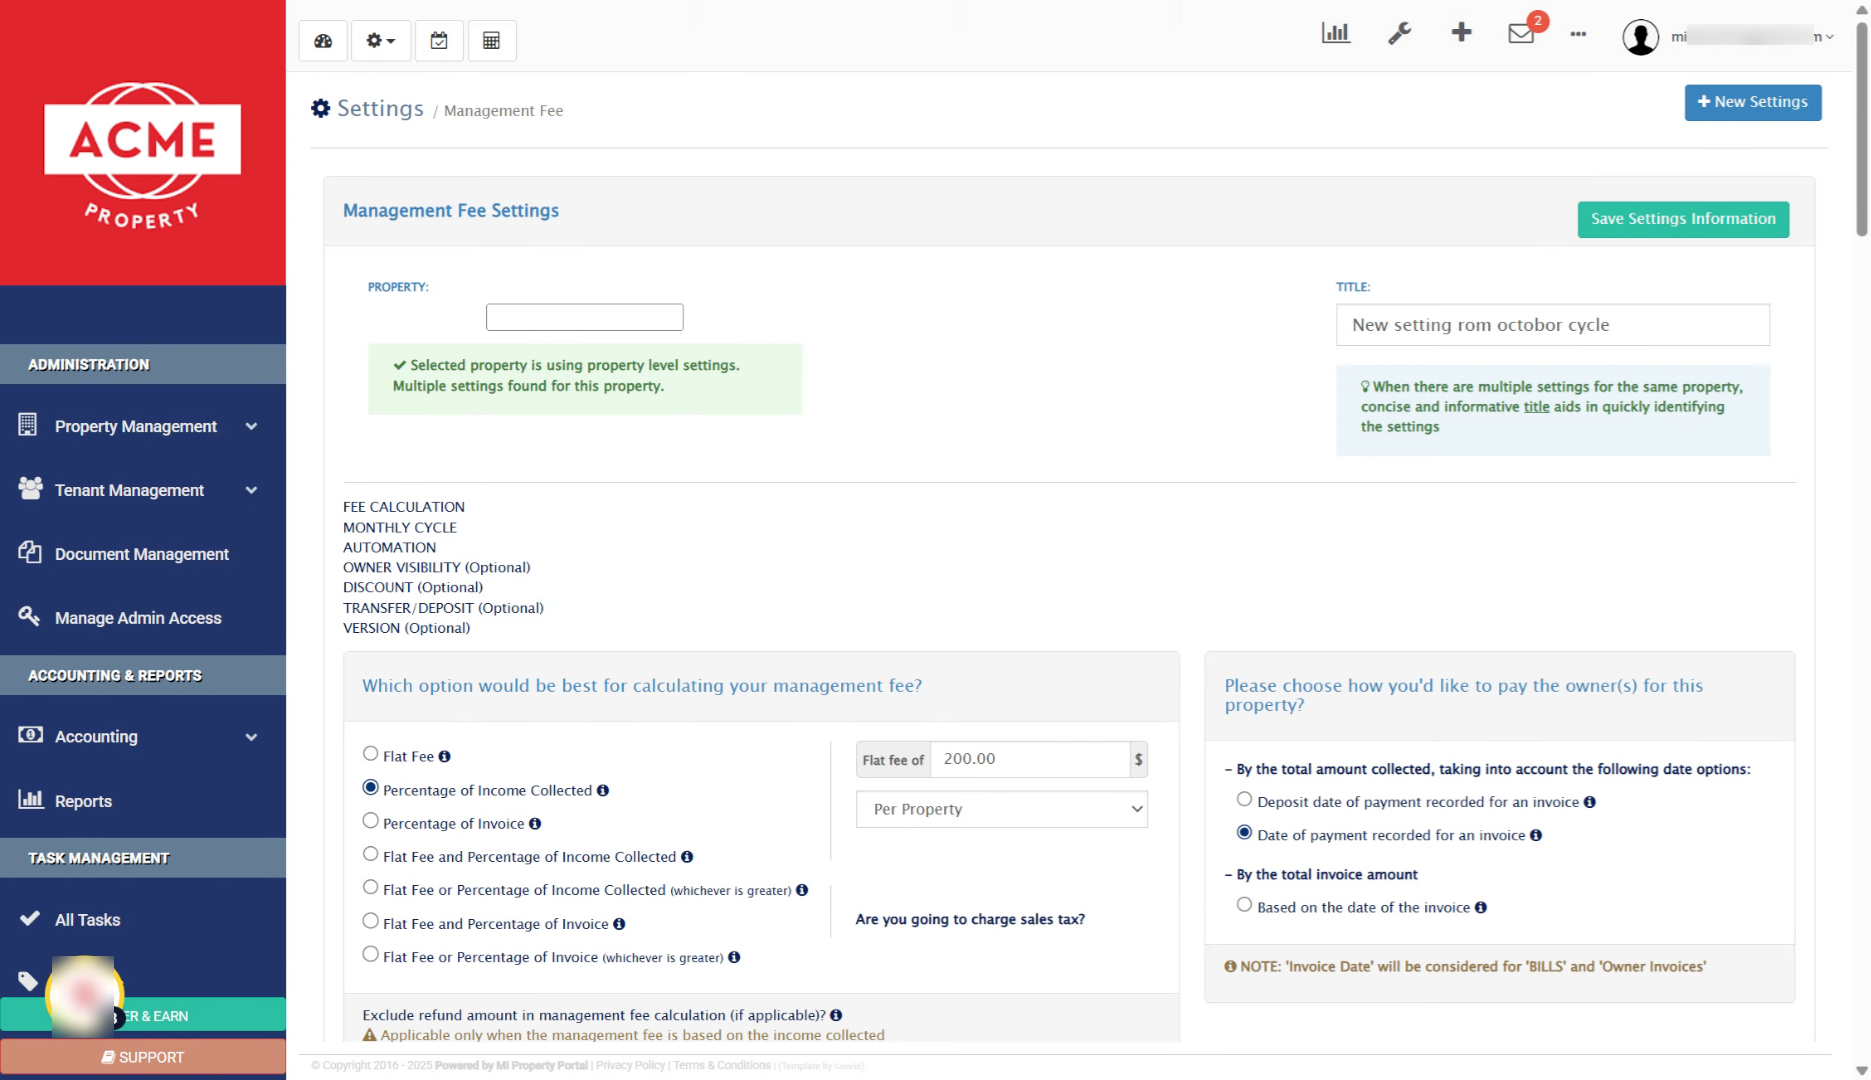This screenshot has width=1871, height=1080.
Task: Open the gear settings dropdown in toolbar
Action: [381, 41]
